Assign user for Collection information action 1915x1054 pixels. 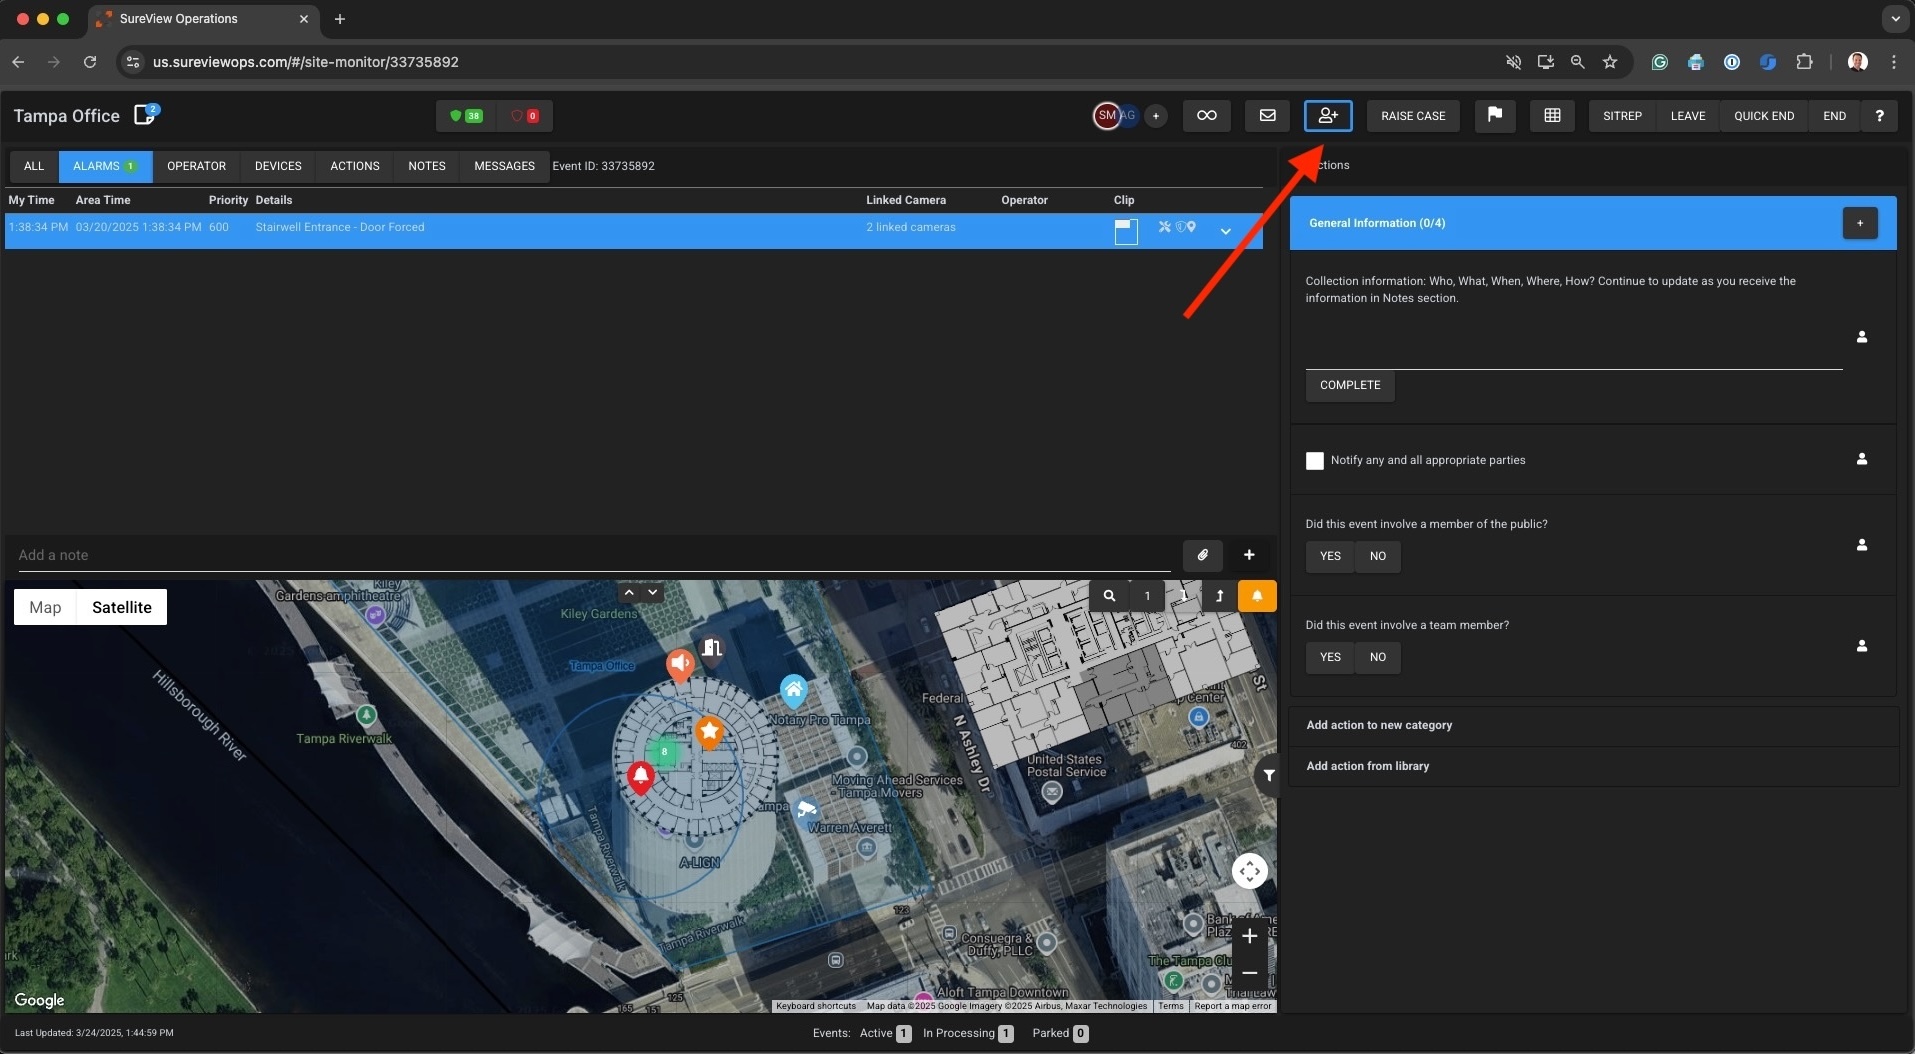coord(1861,337)
